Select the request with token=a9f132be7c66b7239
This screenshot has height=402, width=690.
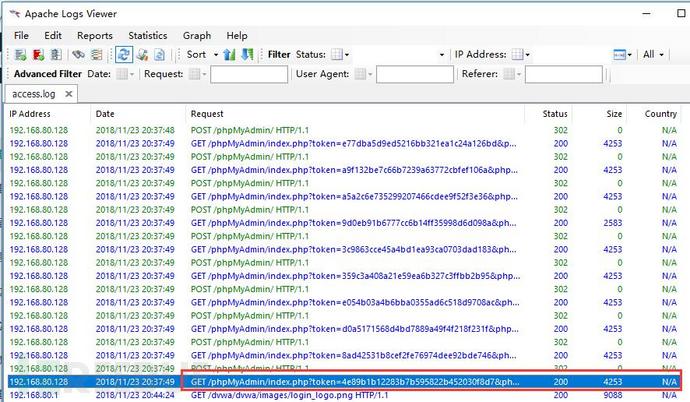354,170
